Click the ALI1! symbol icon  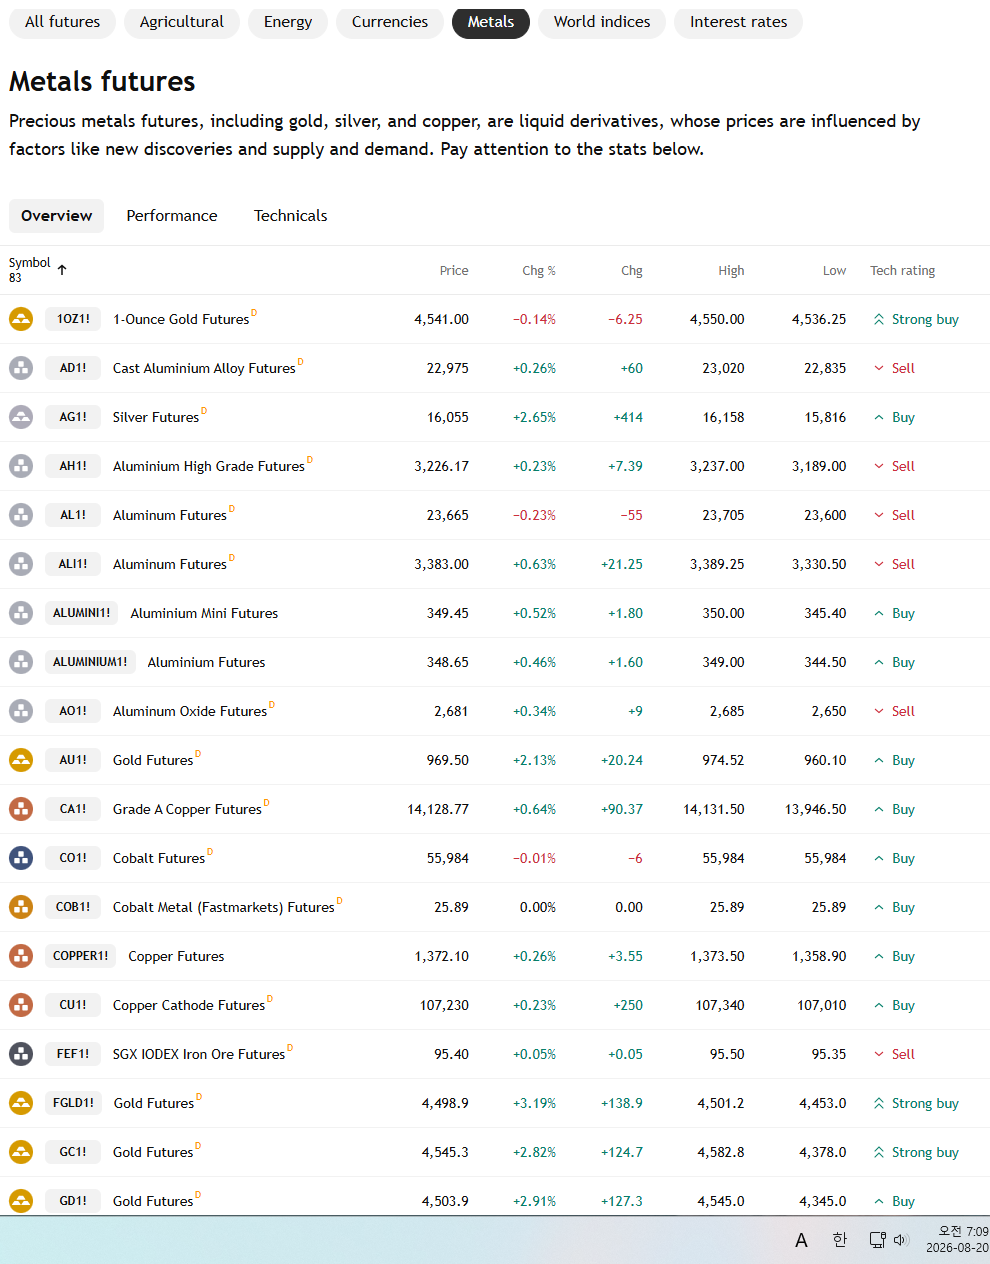[21, 564]
